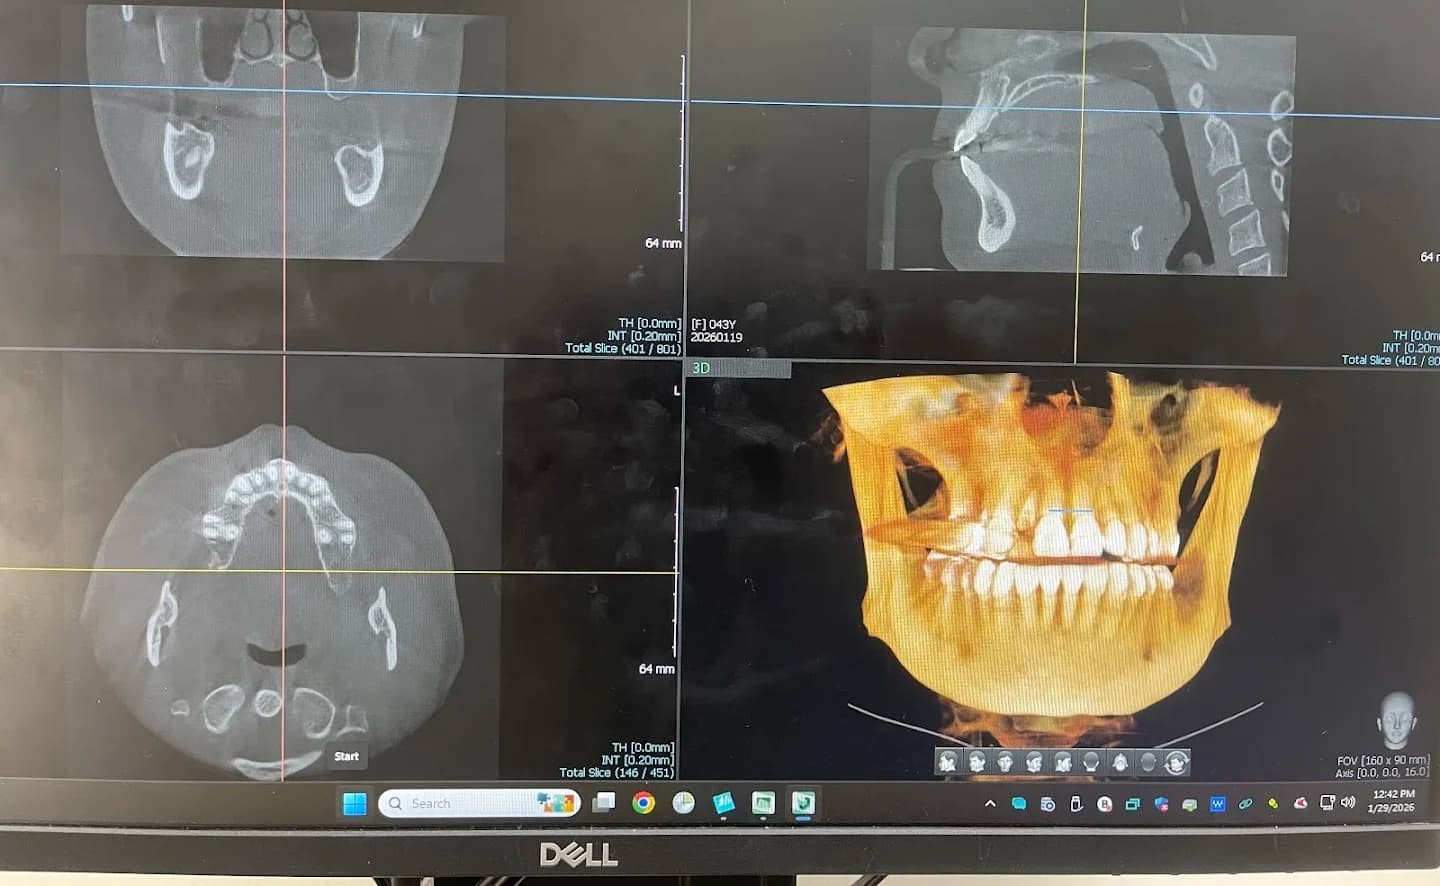
Task: Show hidden system tray icons chevron
Action: click(x=990, y=804)
